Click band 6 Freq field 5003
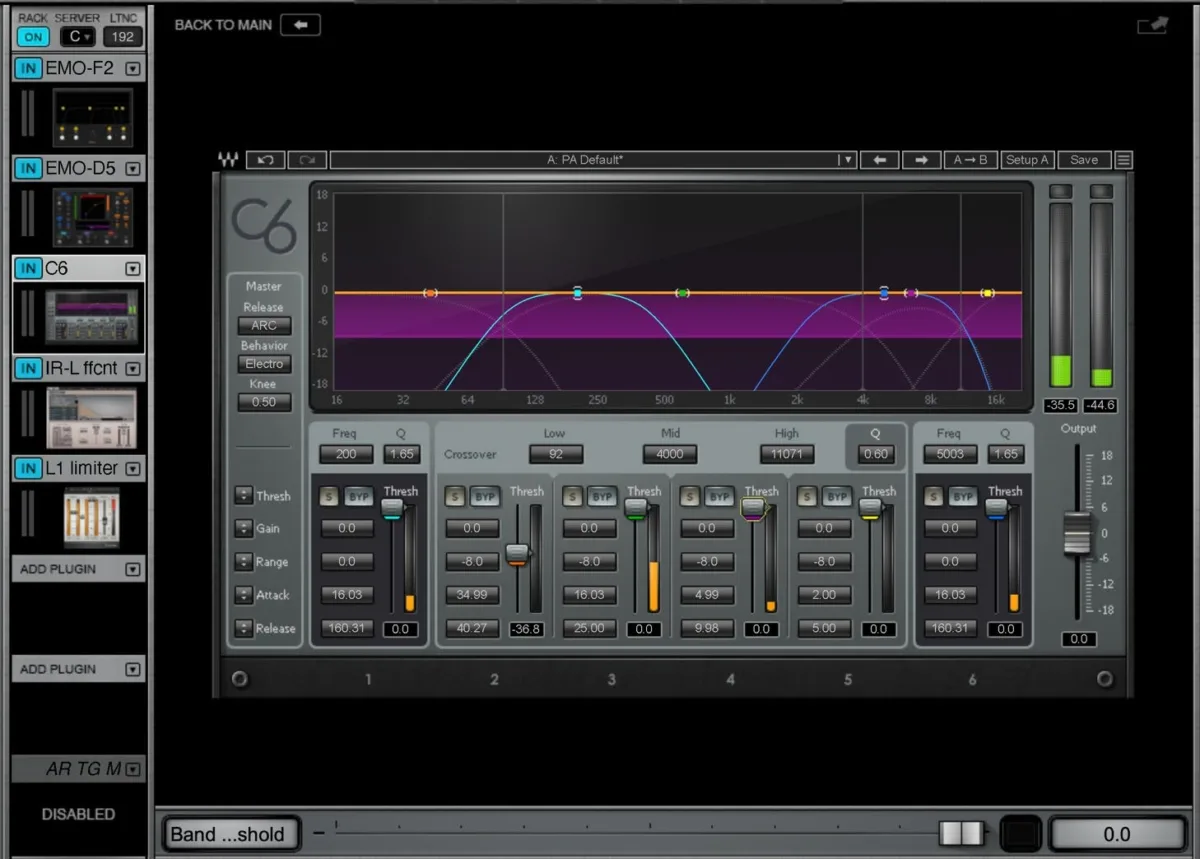1200x859 pixels. pyautogui.click(x=951, y=454)
